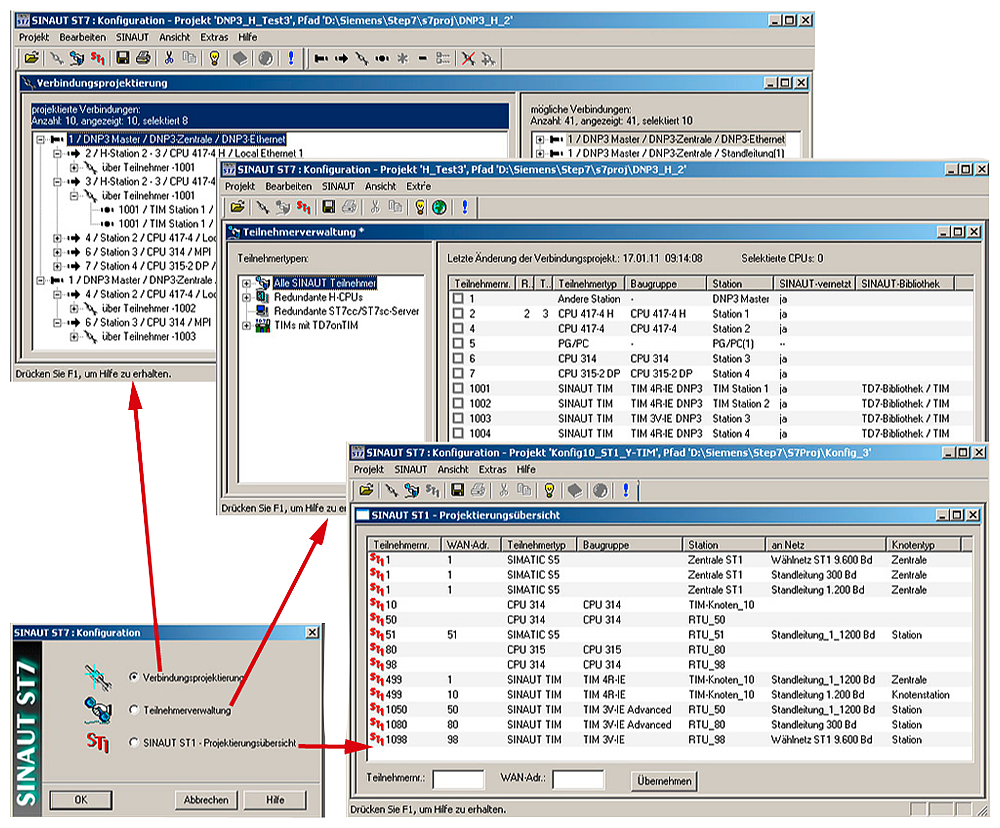
Task: Select Verbindungsprojektierung radio button
Action: tap(133, 677)
